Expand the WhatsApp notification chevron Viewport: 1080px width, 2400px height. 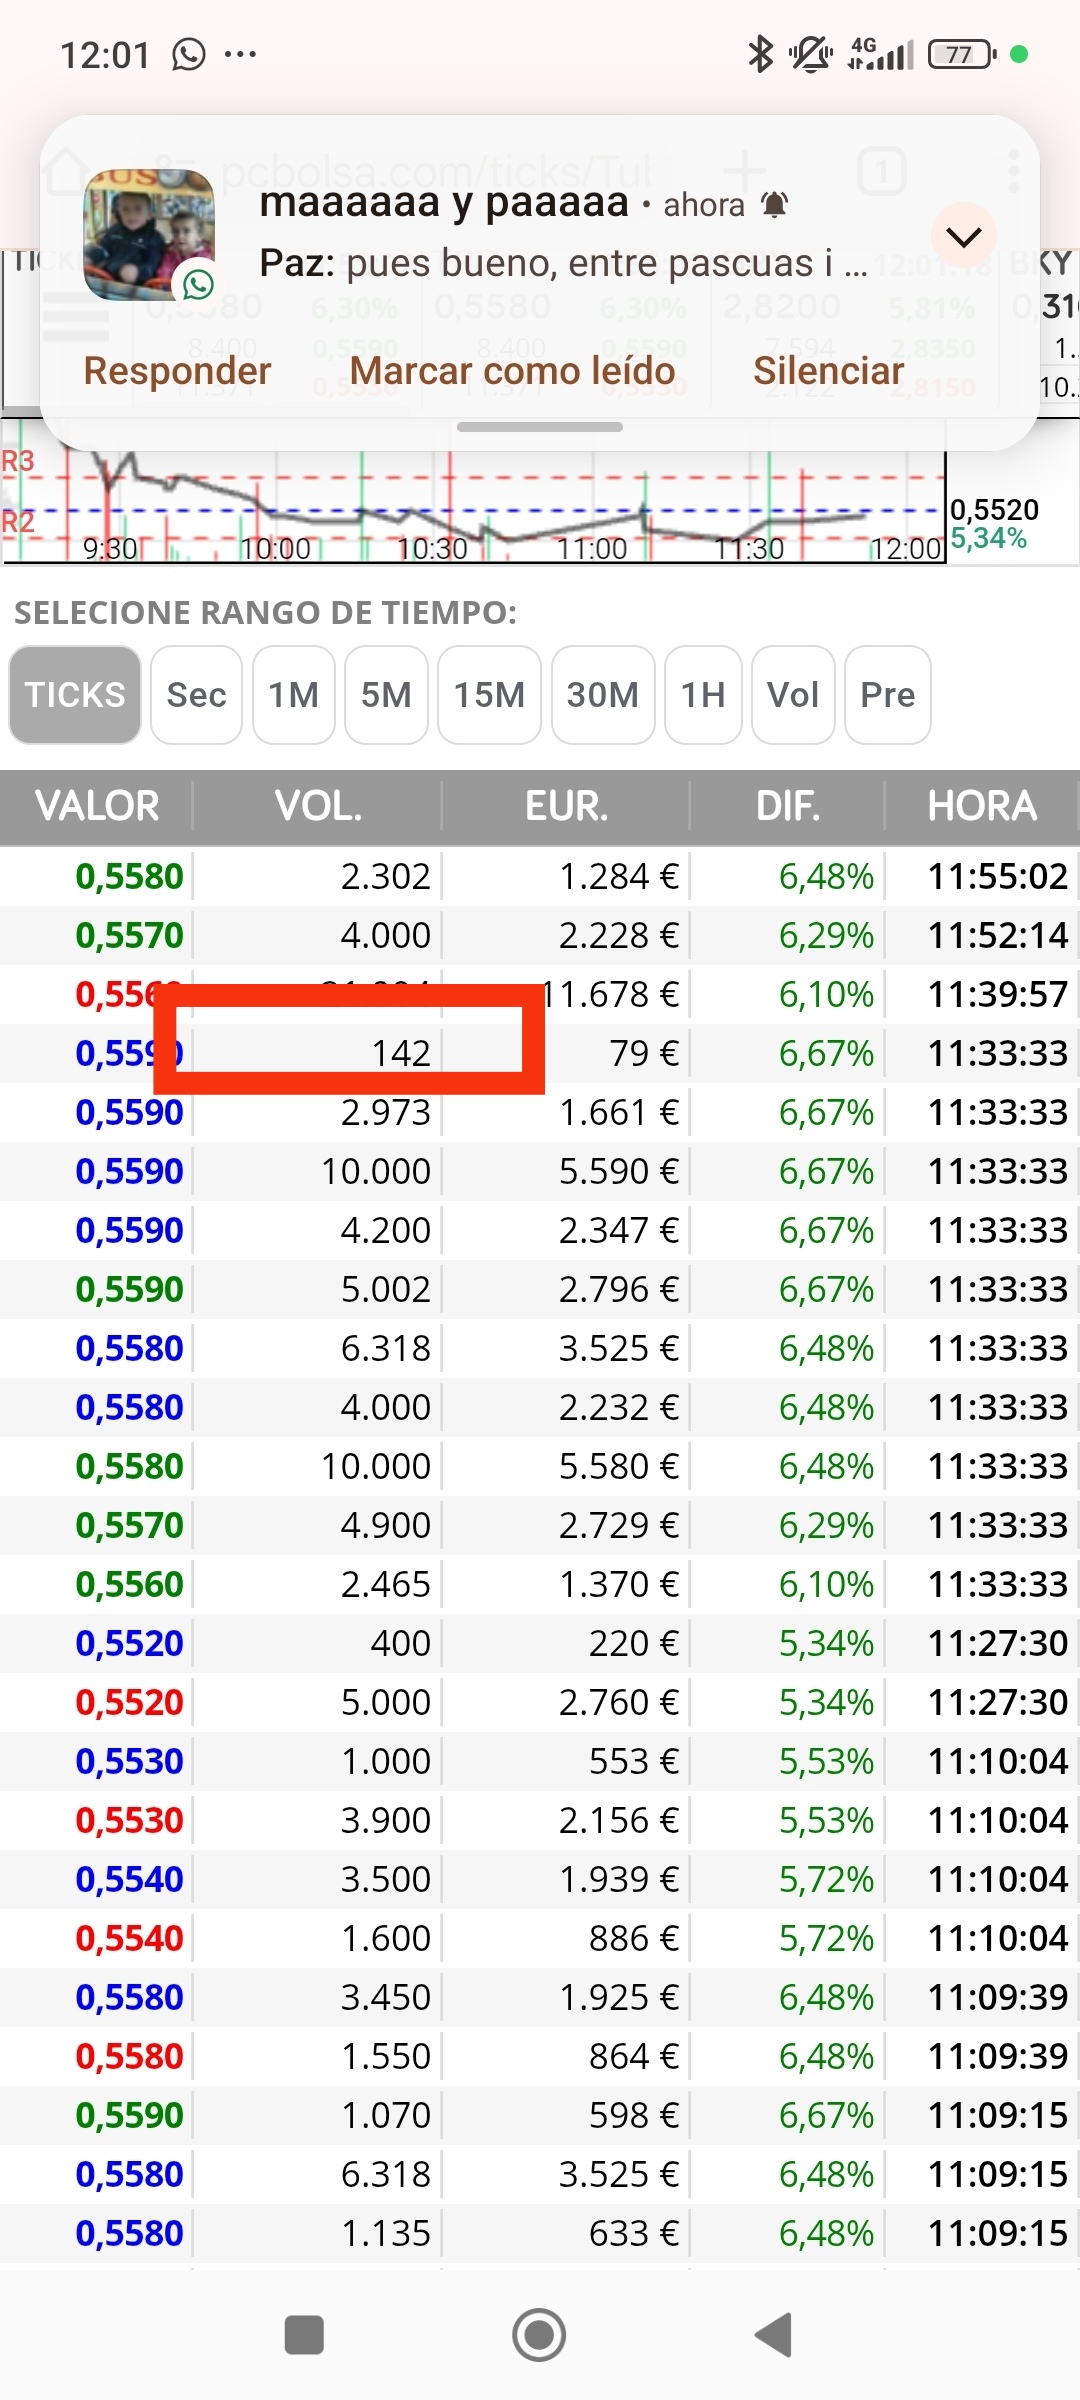[964, 237]
